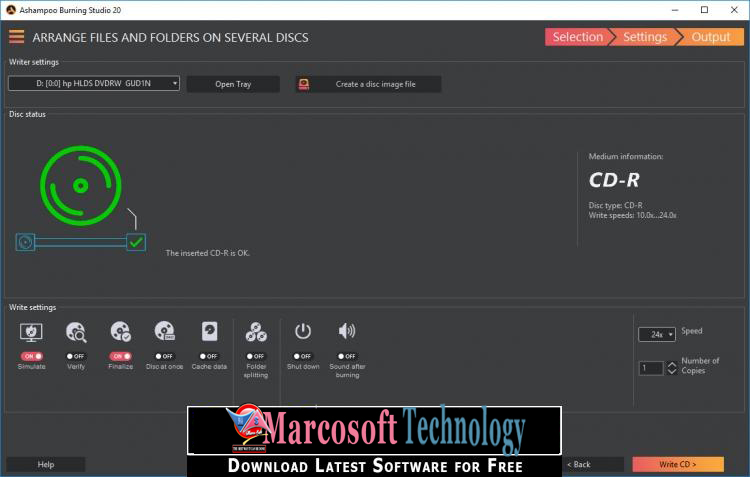Click the Verify disc magnifier icon
The width and height of the screenshot is (750, 477).
[76, 332]
